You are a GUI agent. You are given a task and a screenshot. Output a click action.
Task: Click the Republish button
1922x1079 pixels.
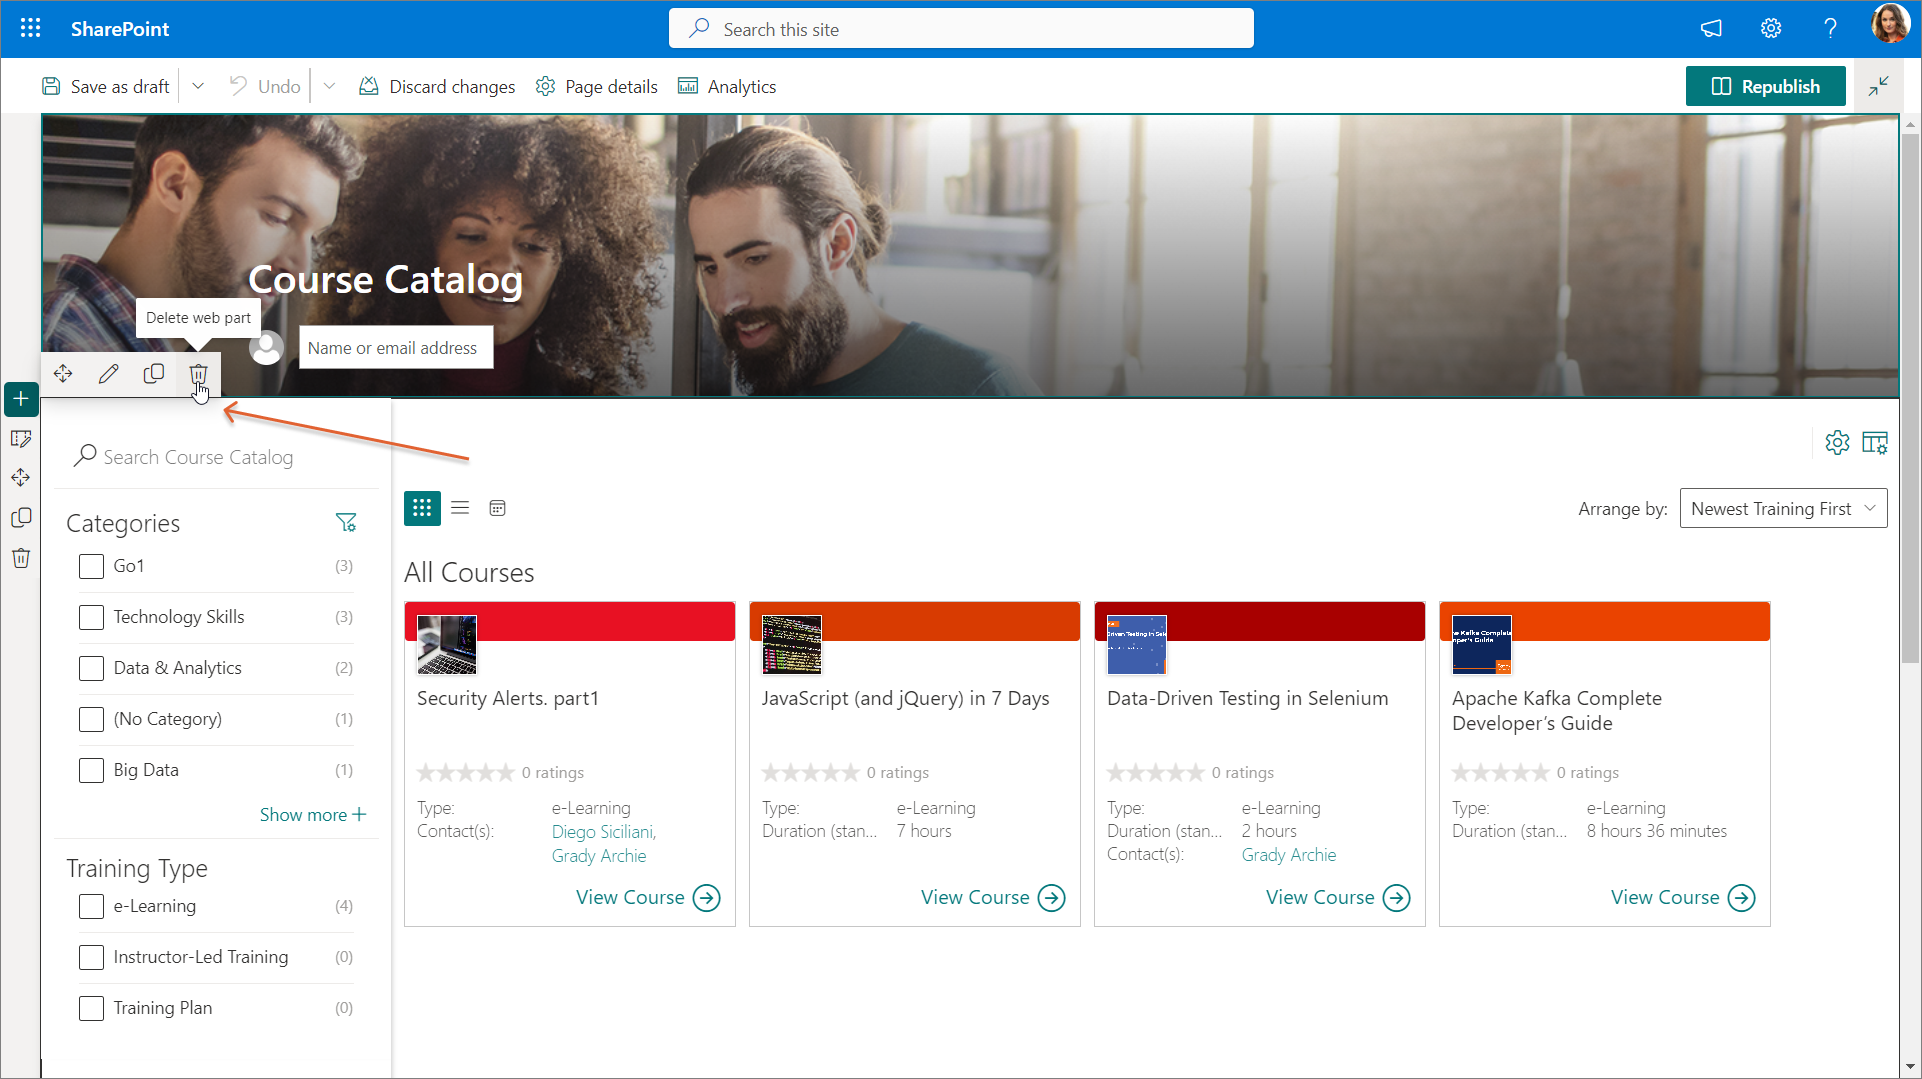coord(1765,87)
